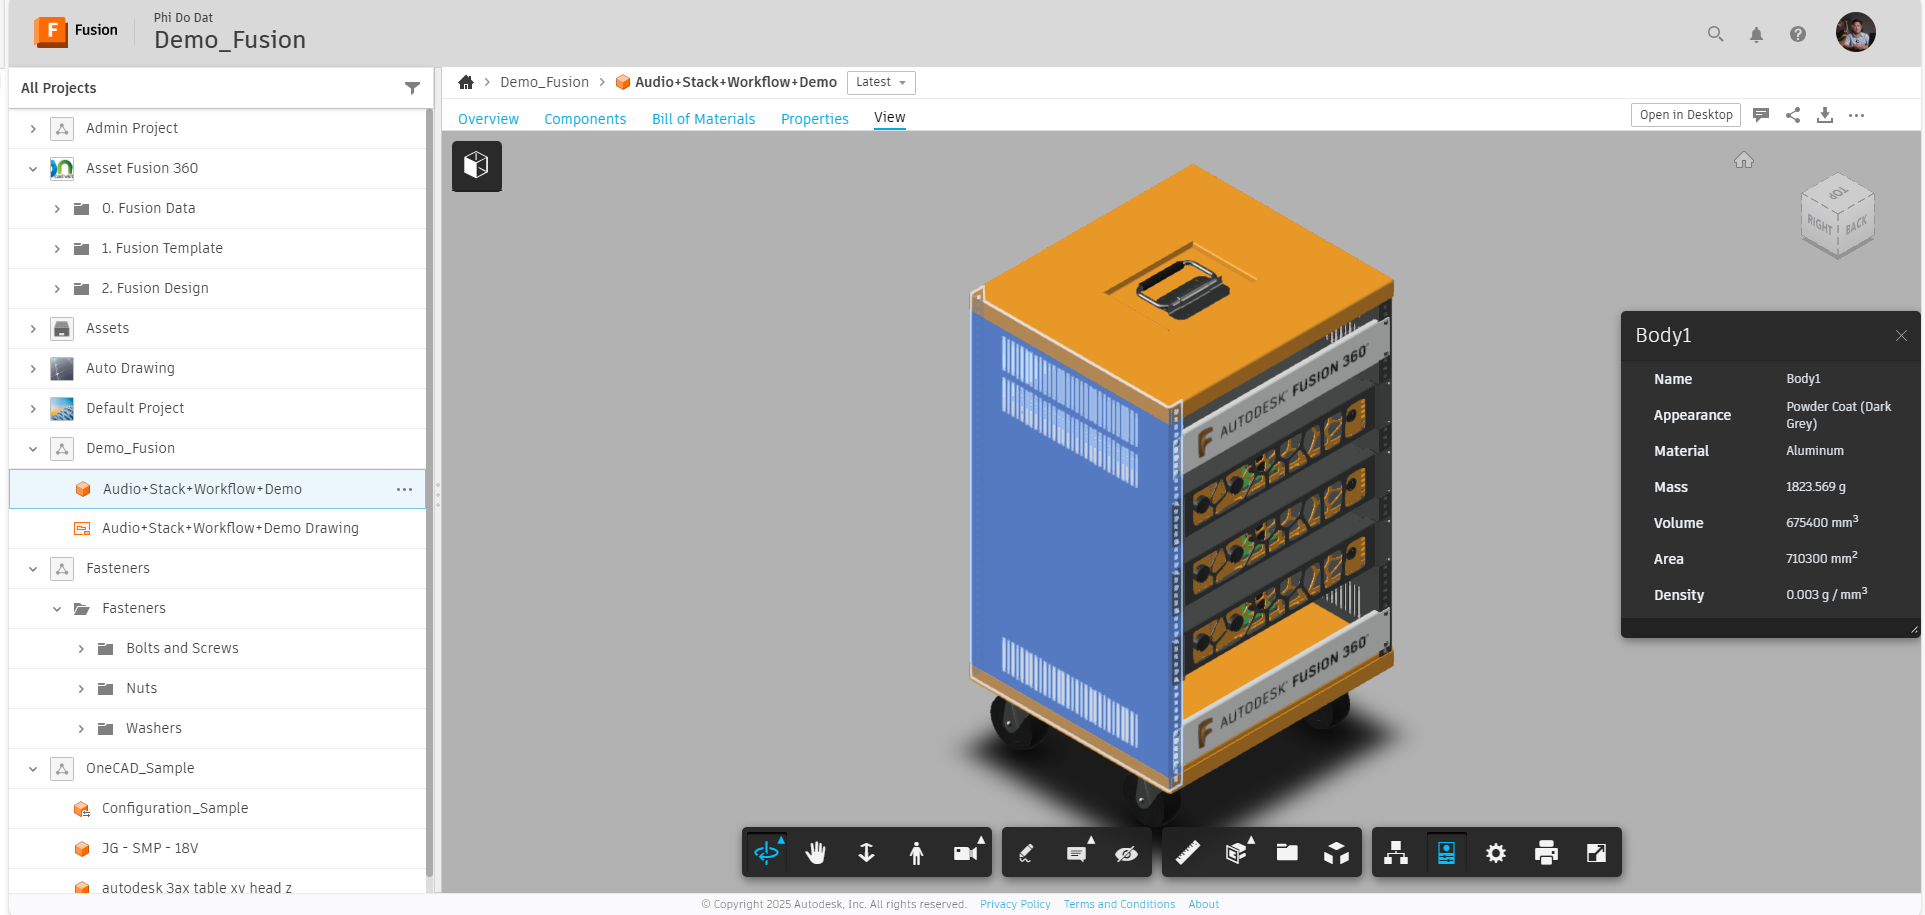
Task: Click the display cube button in viewport corner
Action: [477, 166]
